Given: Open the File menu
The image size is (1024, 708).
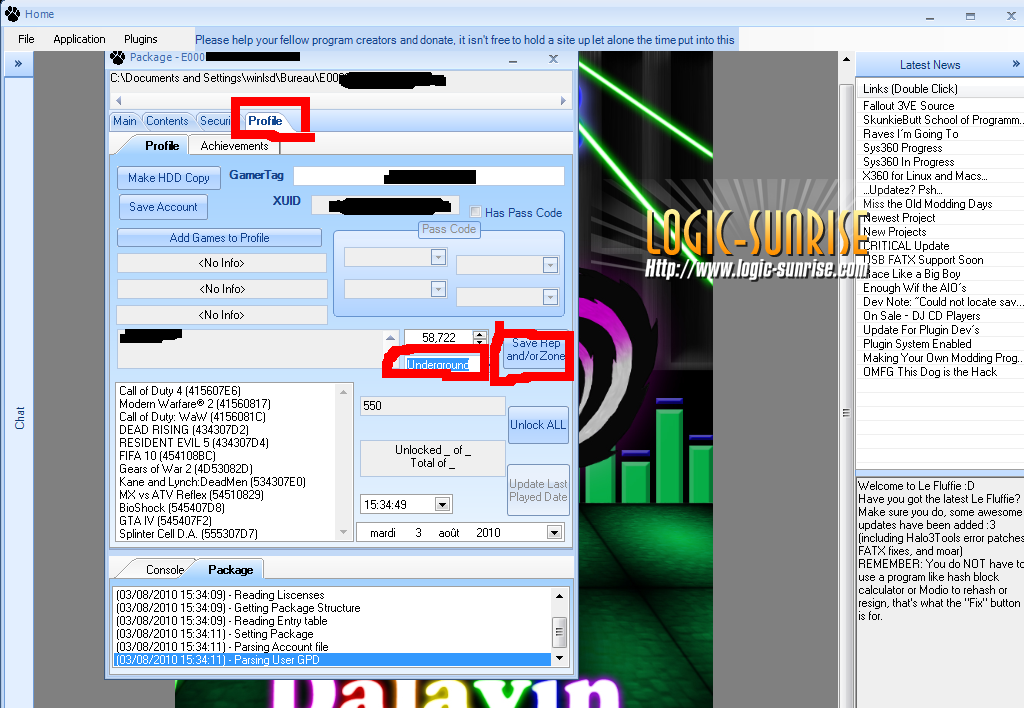Looking at the screenshot, I should [x=26, y=39].
